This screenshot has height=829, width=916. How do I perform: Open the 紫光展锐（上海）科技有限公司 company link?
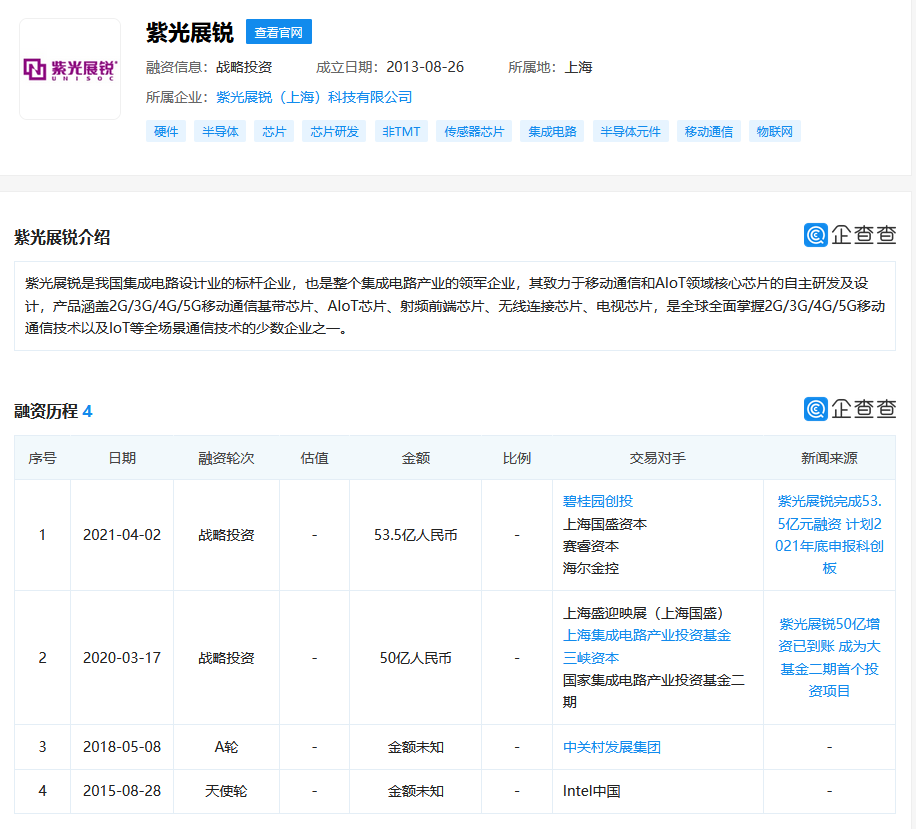314,97
